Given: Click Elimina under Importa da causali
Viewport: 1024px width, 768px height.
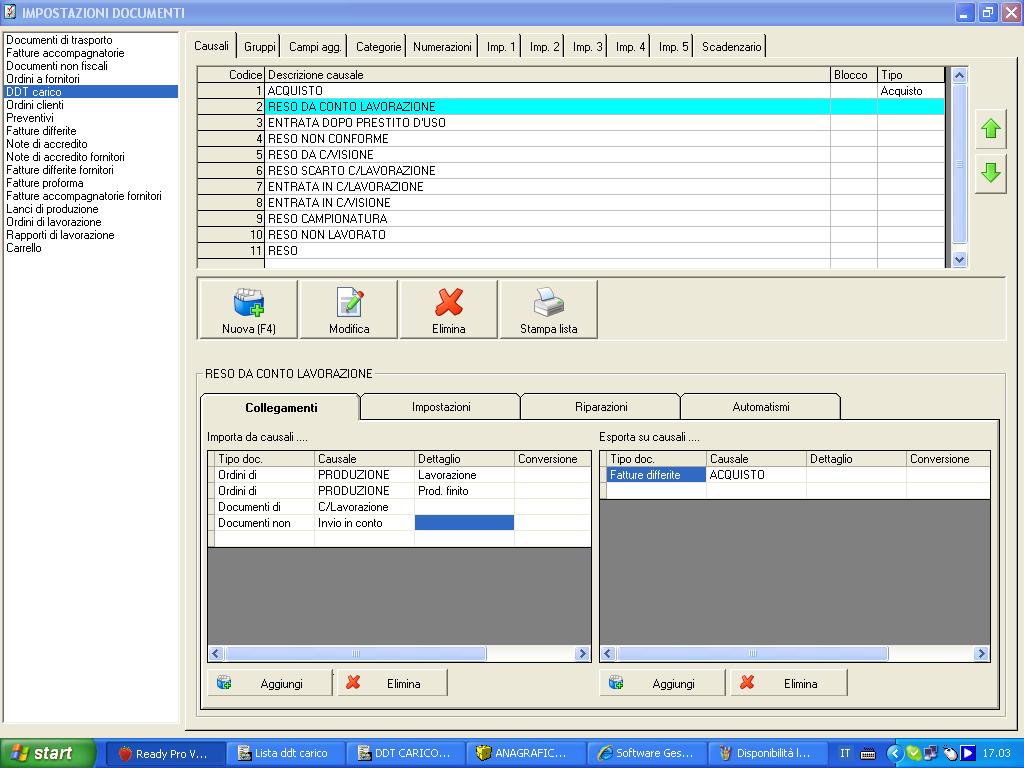Looking at the screenshot, I should [x=392, y=683].
